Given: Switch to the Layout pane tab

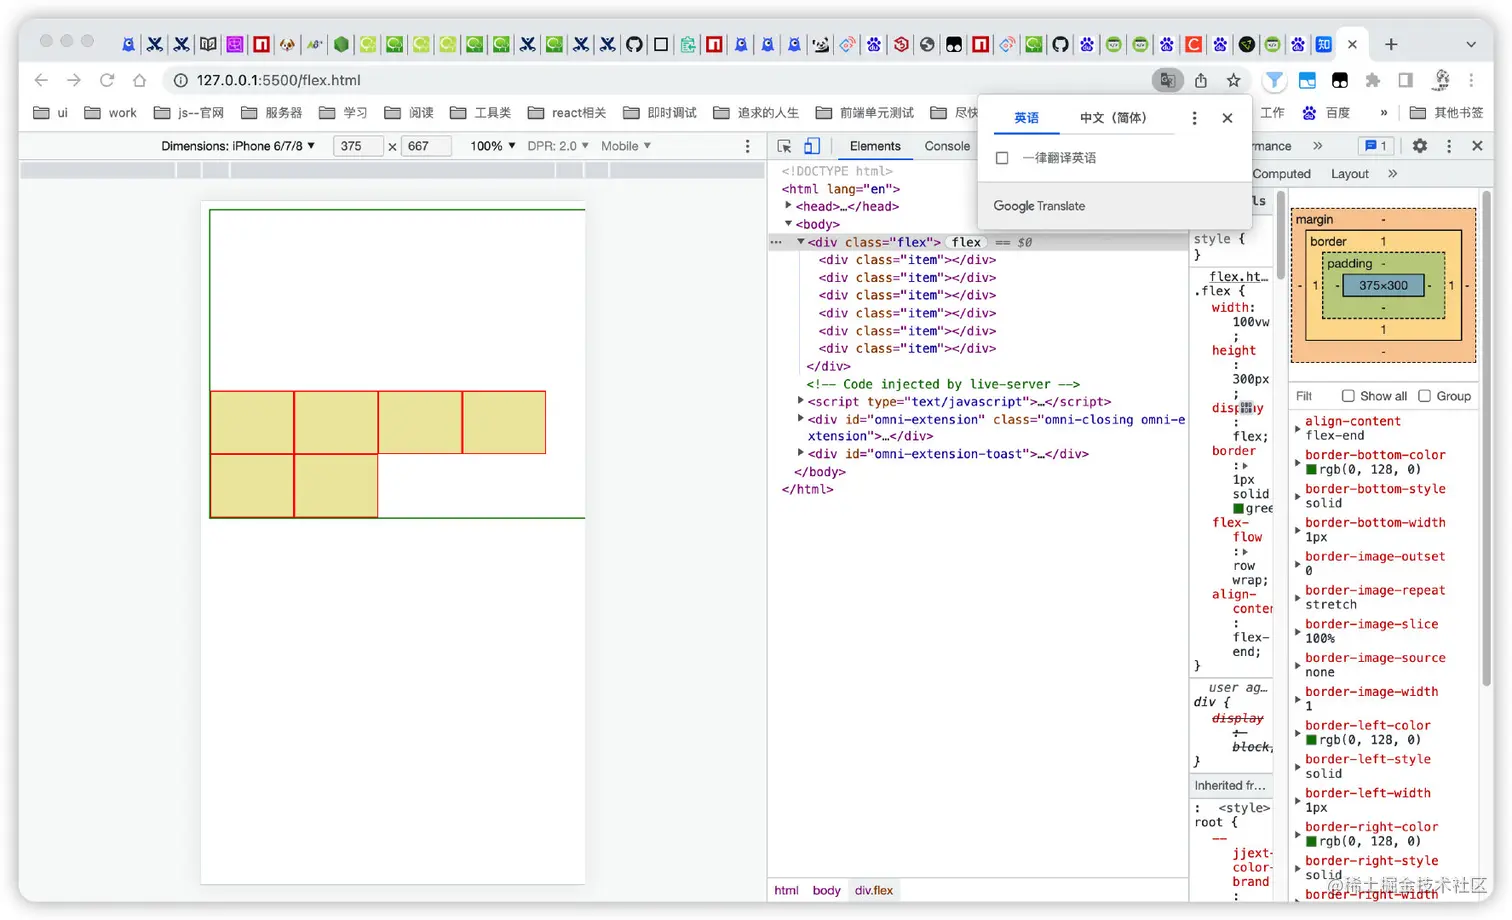Looking at the screenshot, I should [x=1350, y=174].
